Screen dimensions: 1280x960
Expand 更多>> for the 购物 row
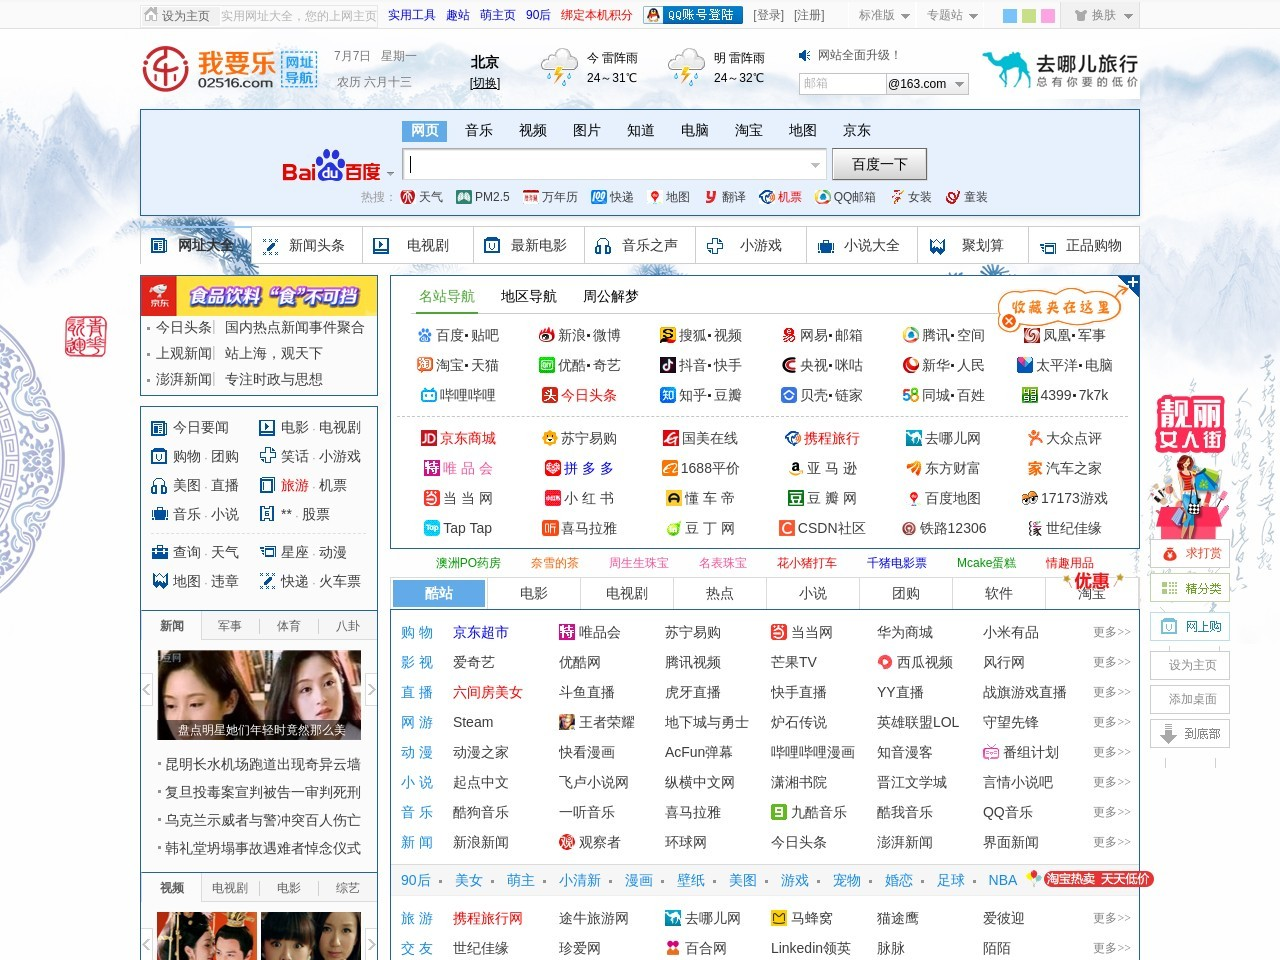pos(1111,632)
